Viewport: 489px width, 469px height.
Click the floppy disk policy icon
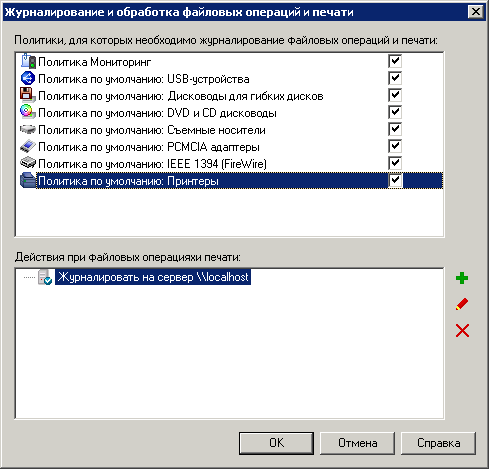click(28, 95)
